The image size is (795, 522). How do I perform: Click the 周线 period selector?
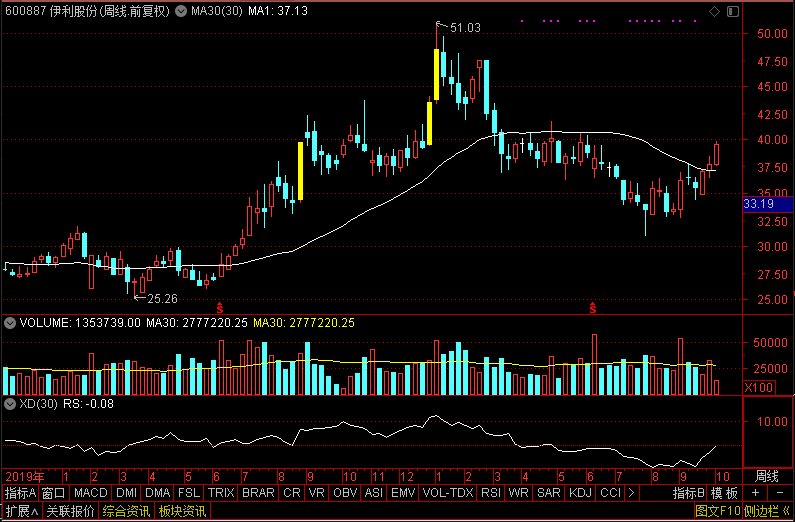coord(767,476)
